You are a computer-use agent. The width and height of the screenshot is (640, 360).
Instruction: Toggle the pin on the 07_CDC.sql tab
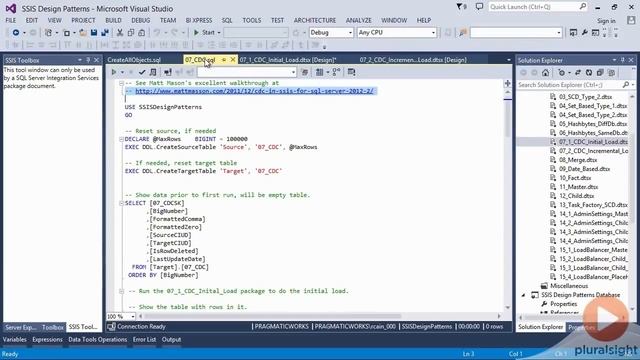point(224,60)
